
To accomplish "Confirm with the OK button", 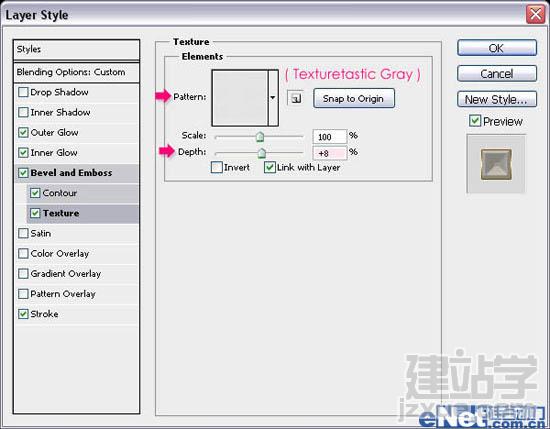I will [x=497, y=48].
